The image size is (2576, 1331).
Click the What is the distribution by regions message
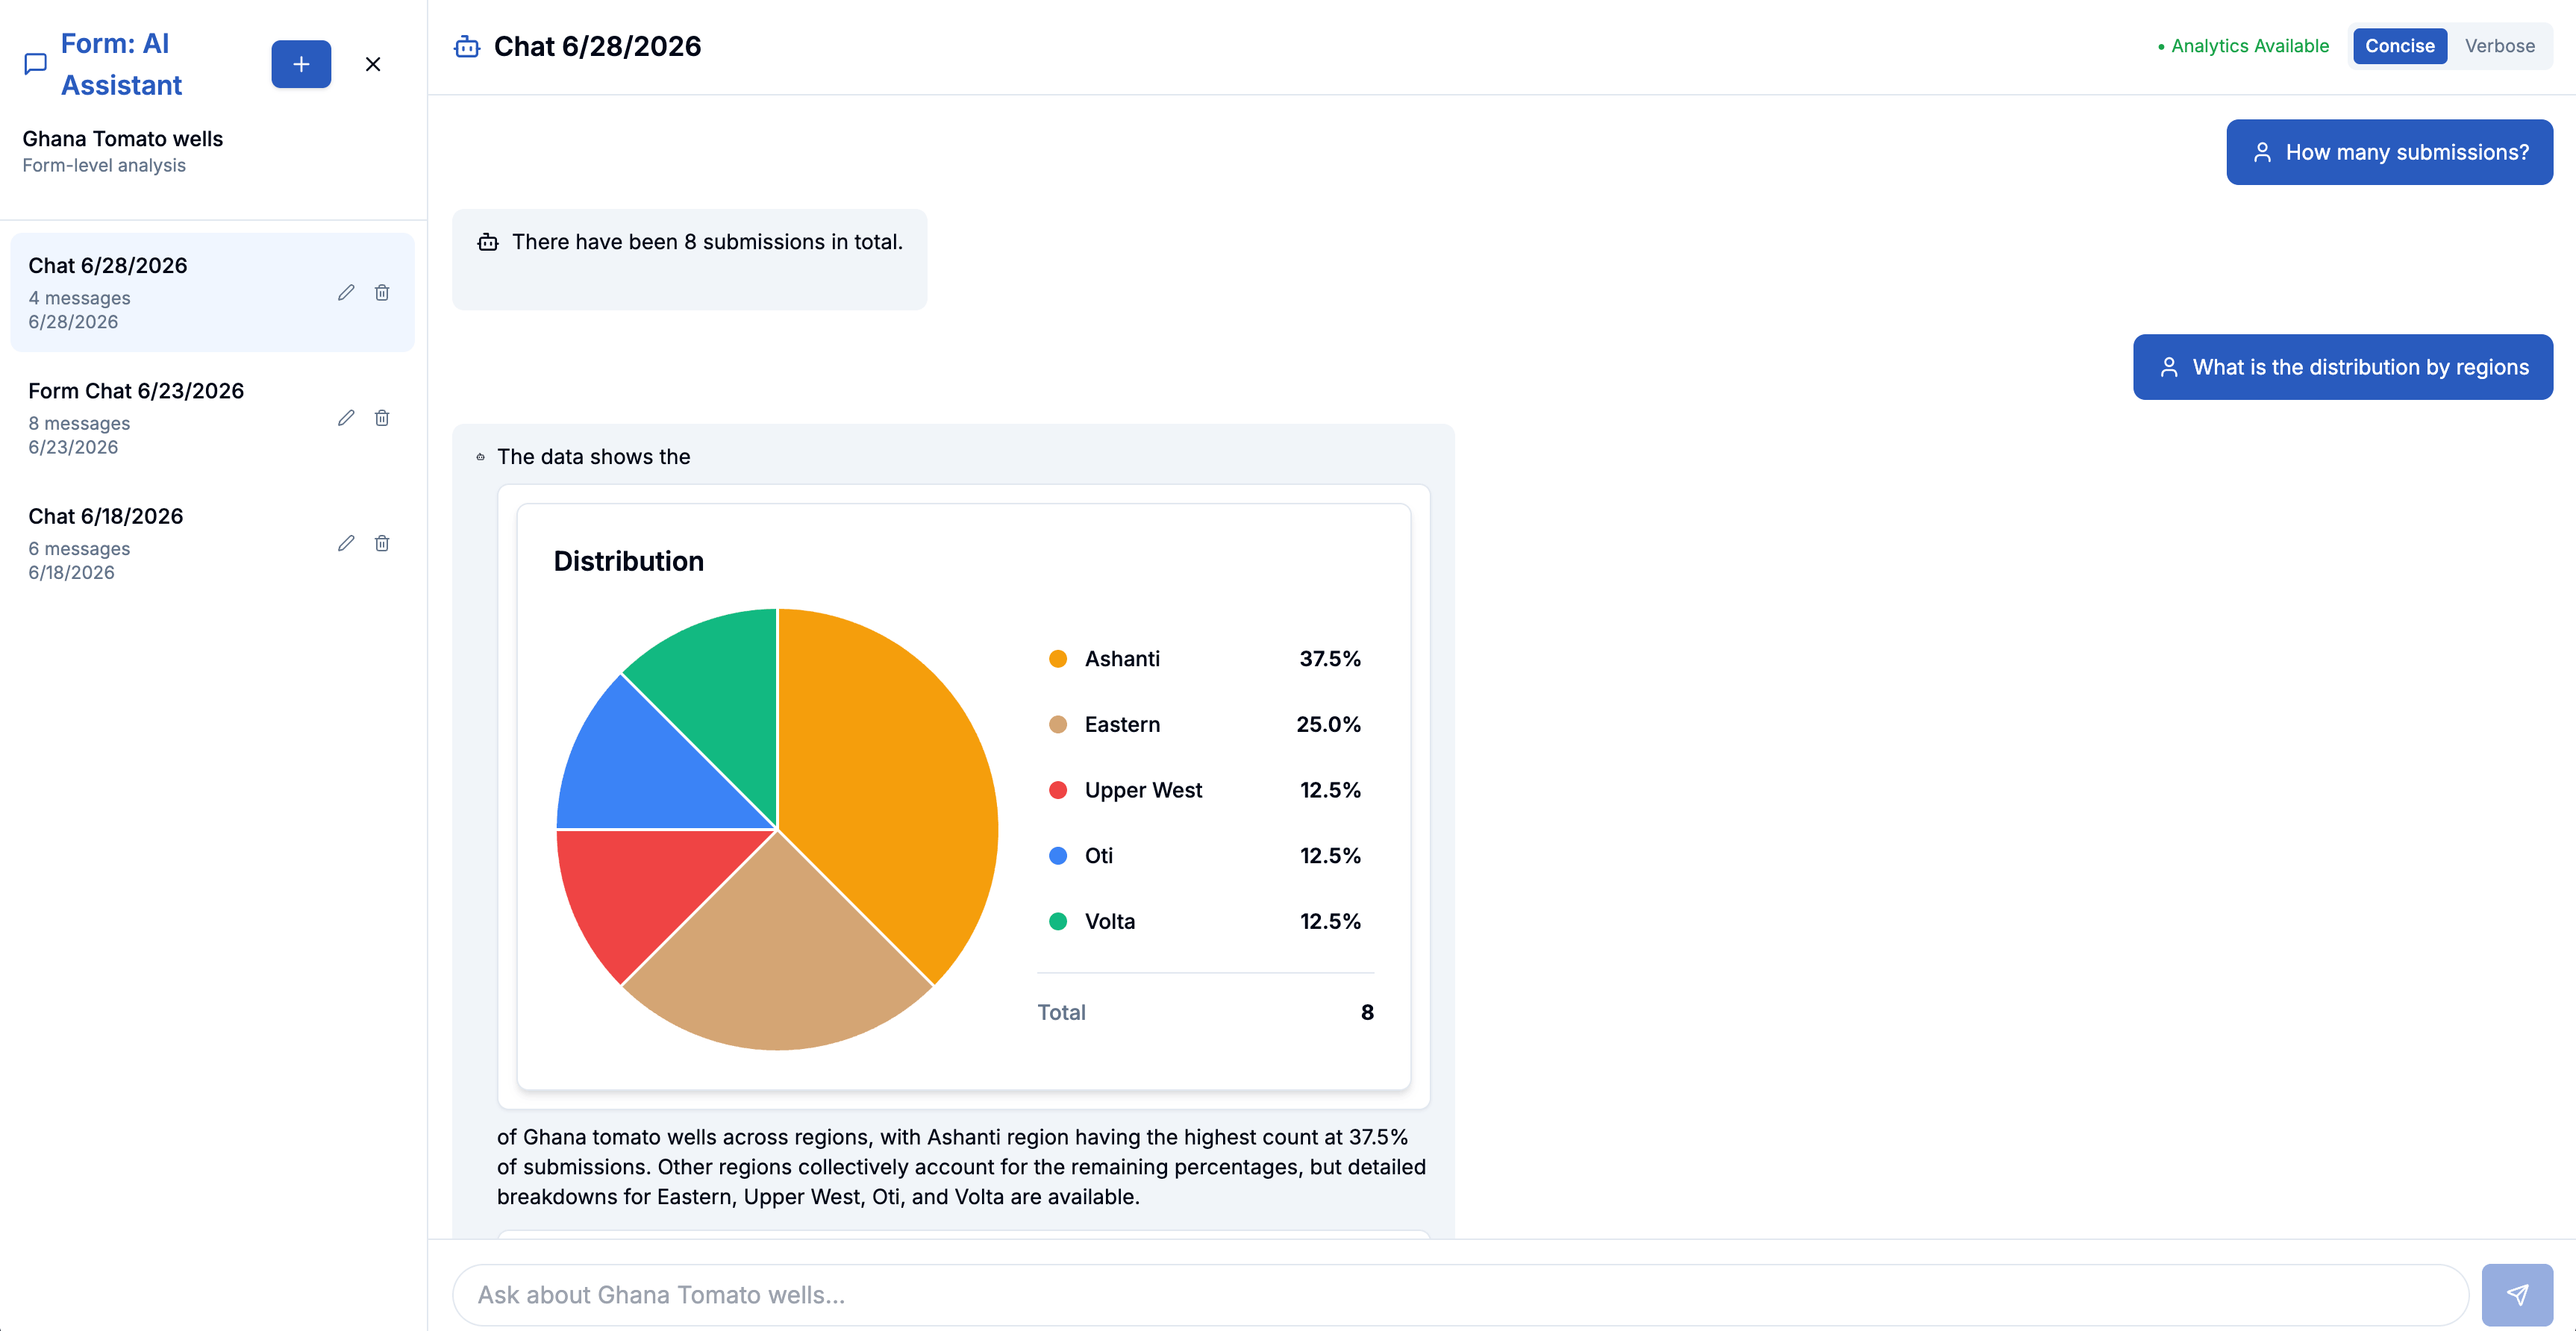tap(2343, 367)
